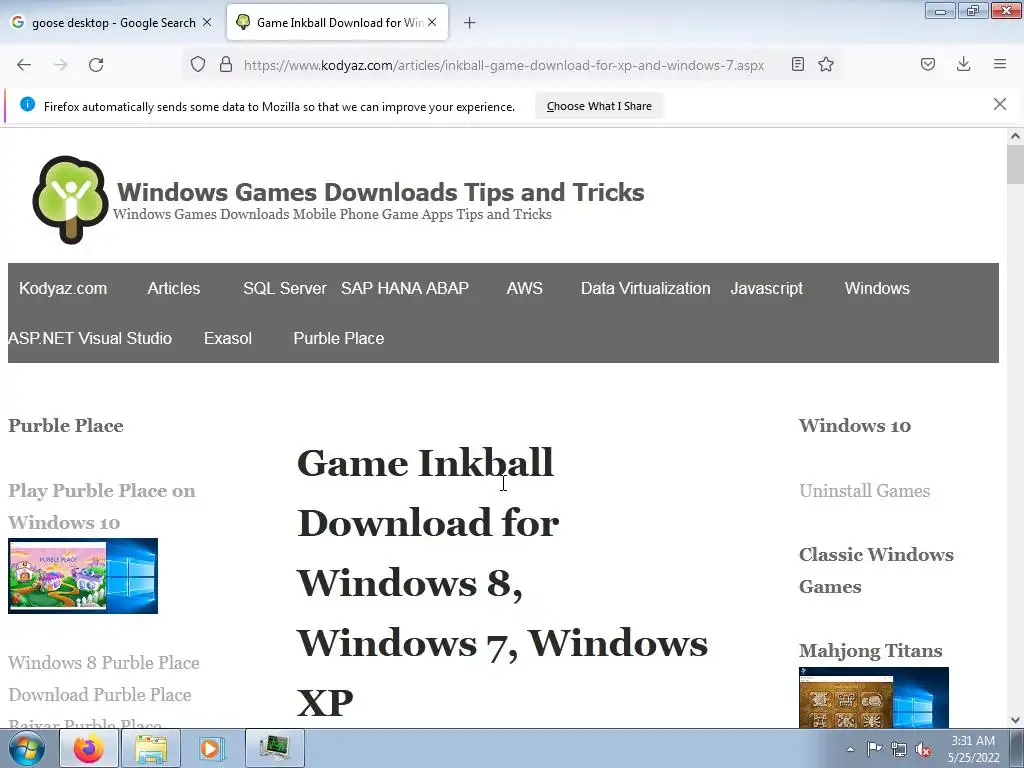
Task: Click the Kodyaz green tree logo
Action: coord(71,200)
